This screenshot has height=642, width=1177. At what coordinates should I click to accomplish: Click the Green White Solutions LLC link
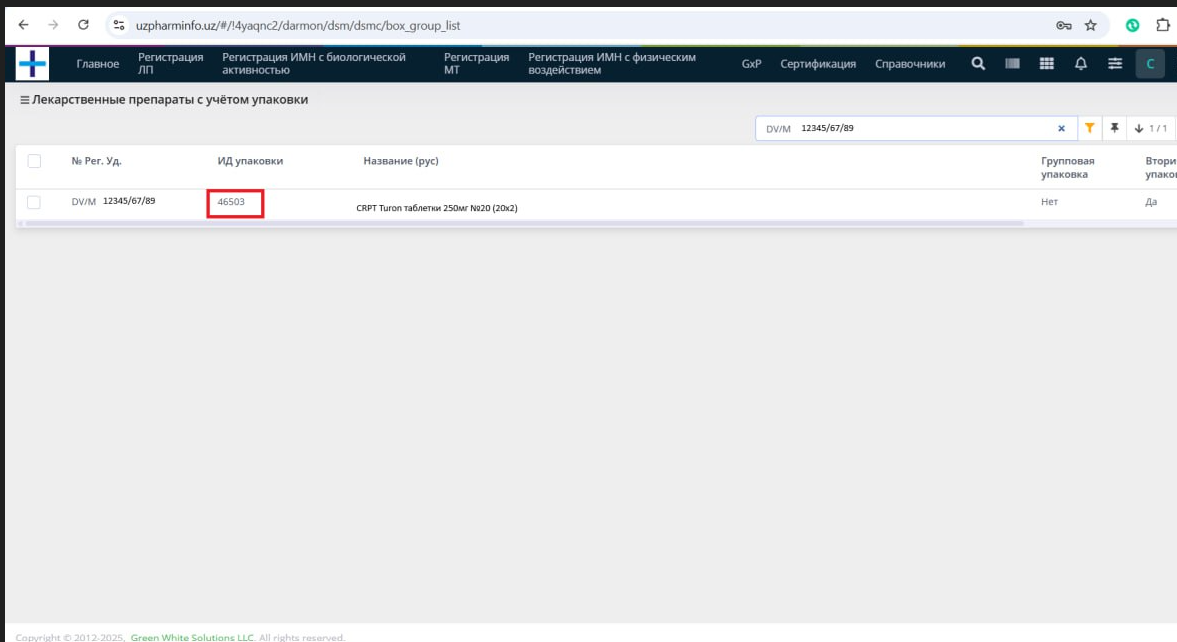point(192,637)
